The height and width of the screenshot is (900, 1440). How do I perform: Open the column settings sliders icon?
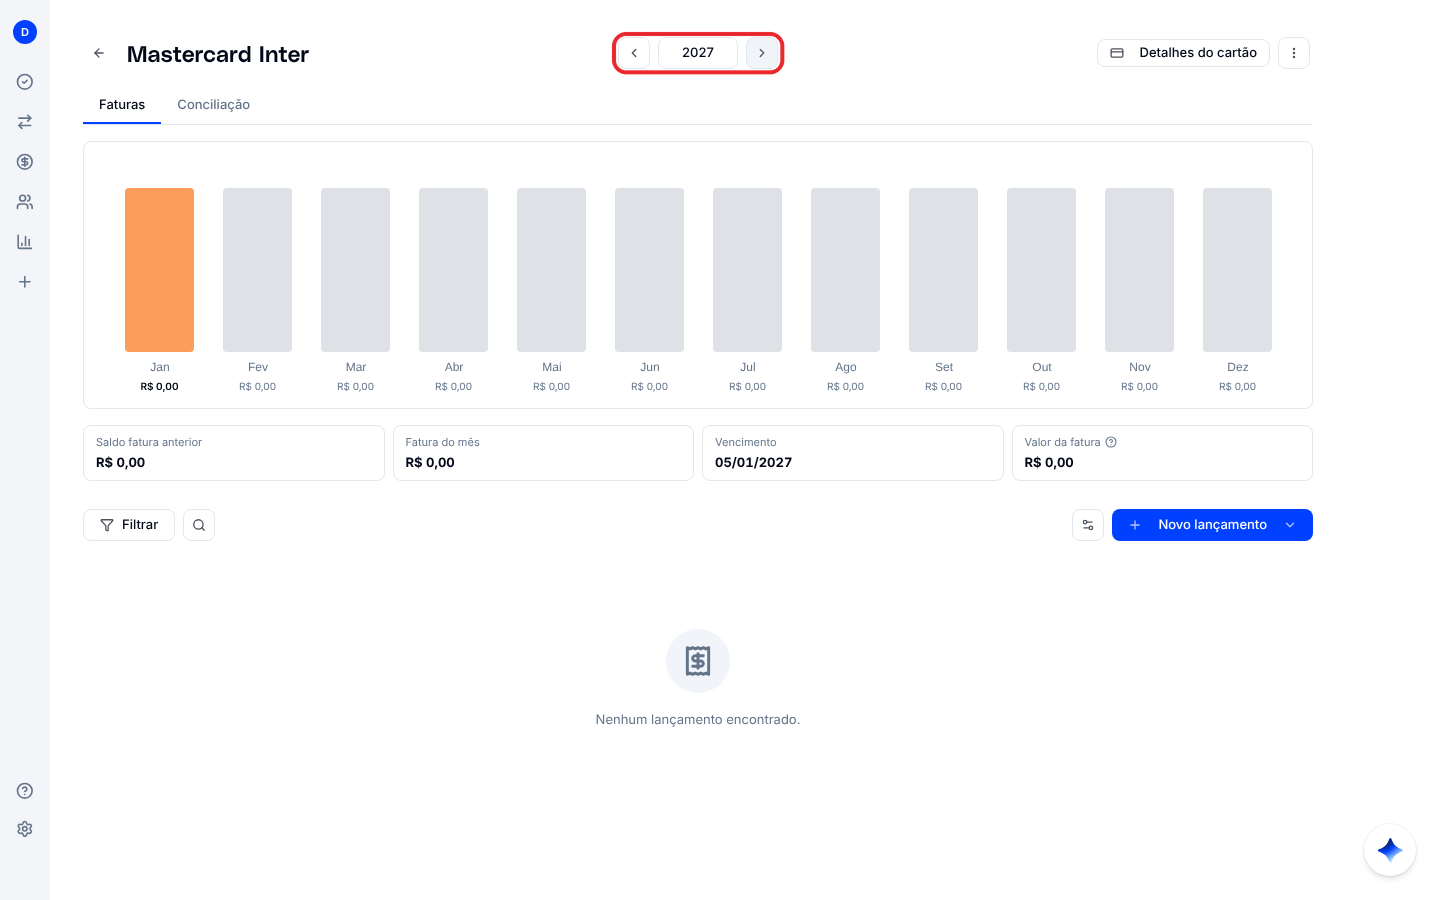(1088, 525)
